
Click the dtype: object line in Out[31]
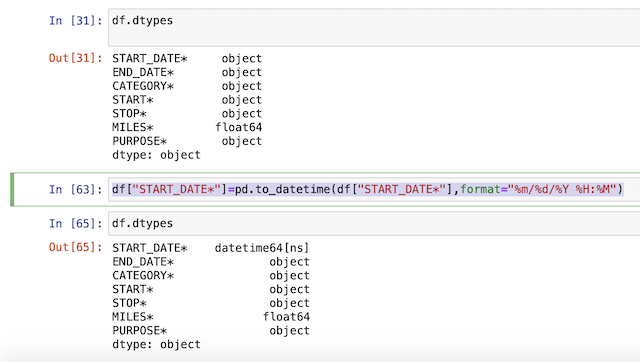click(x=156, y=155)
